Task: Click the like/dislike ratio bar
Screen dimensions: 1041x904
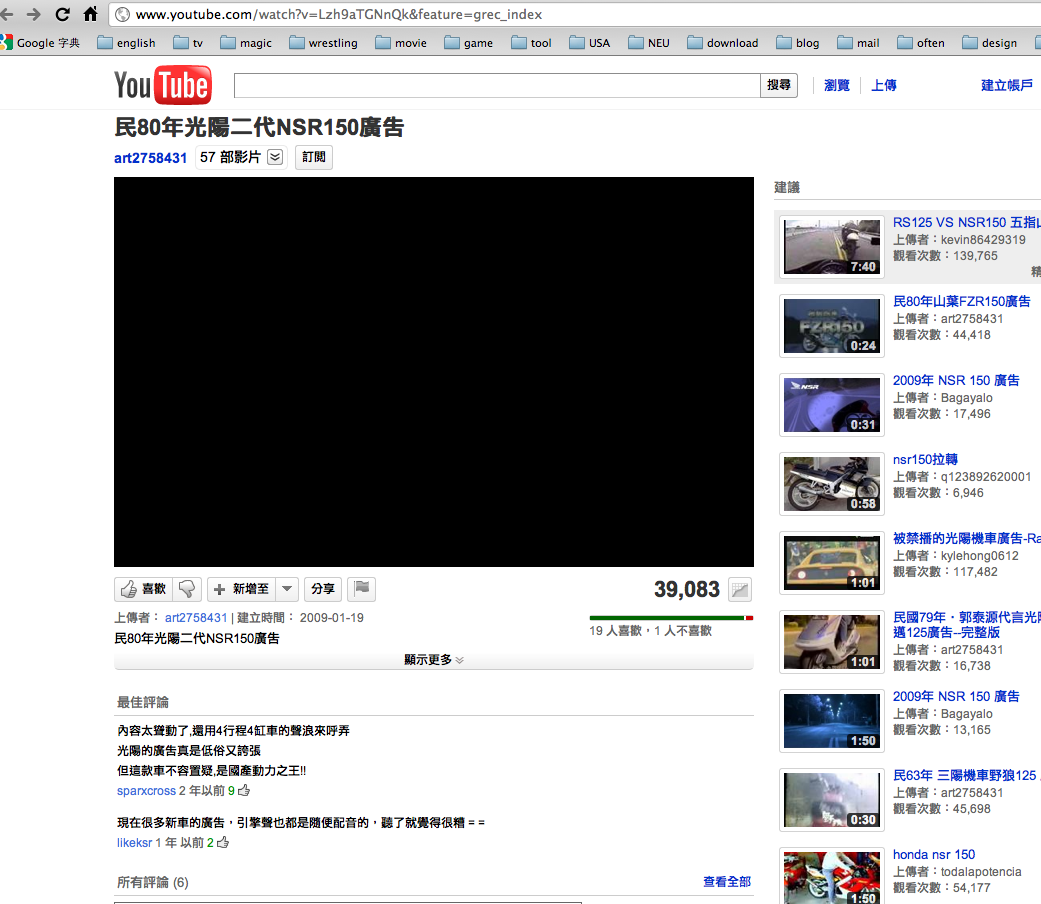Action: tap(670, 618)
